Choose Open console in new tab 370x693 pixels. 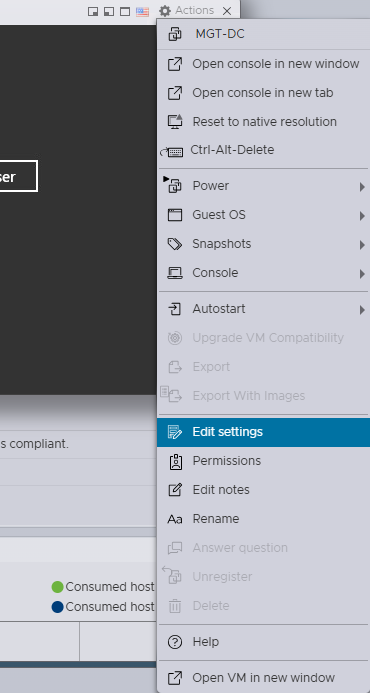point(263,93)
